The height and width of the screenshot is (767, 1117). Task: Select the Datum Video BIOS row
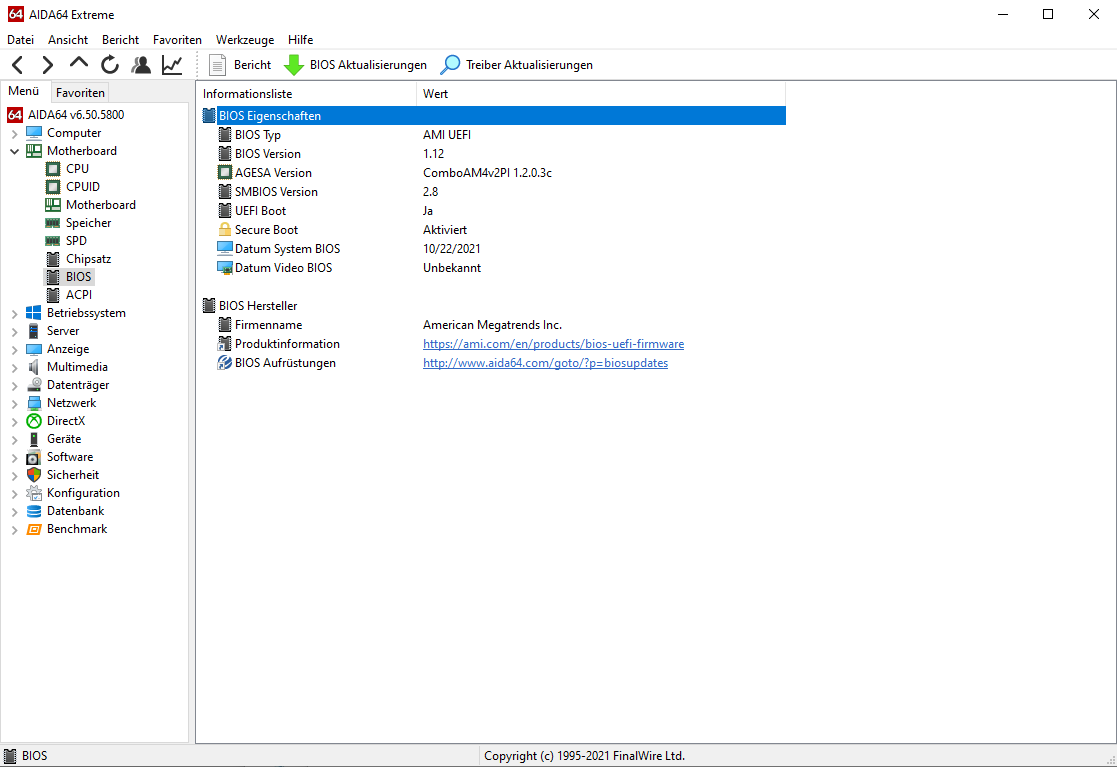pyautogui.click(x=493, y=268)
